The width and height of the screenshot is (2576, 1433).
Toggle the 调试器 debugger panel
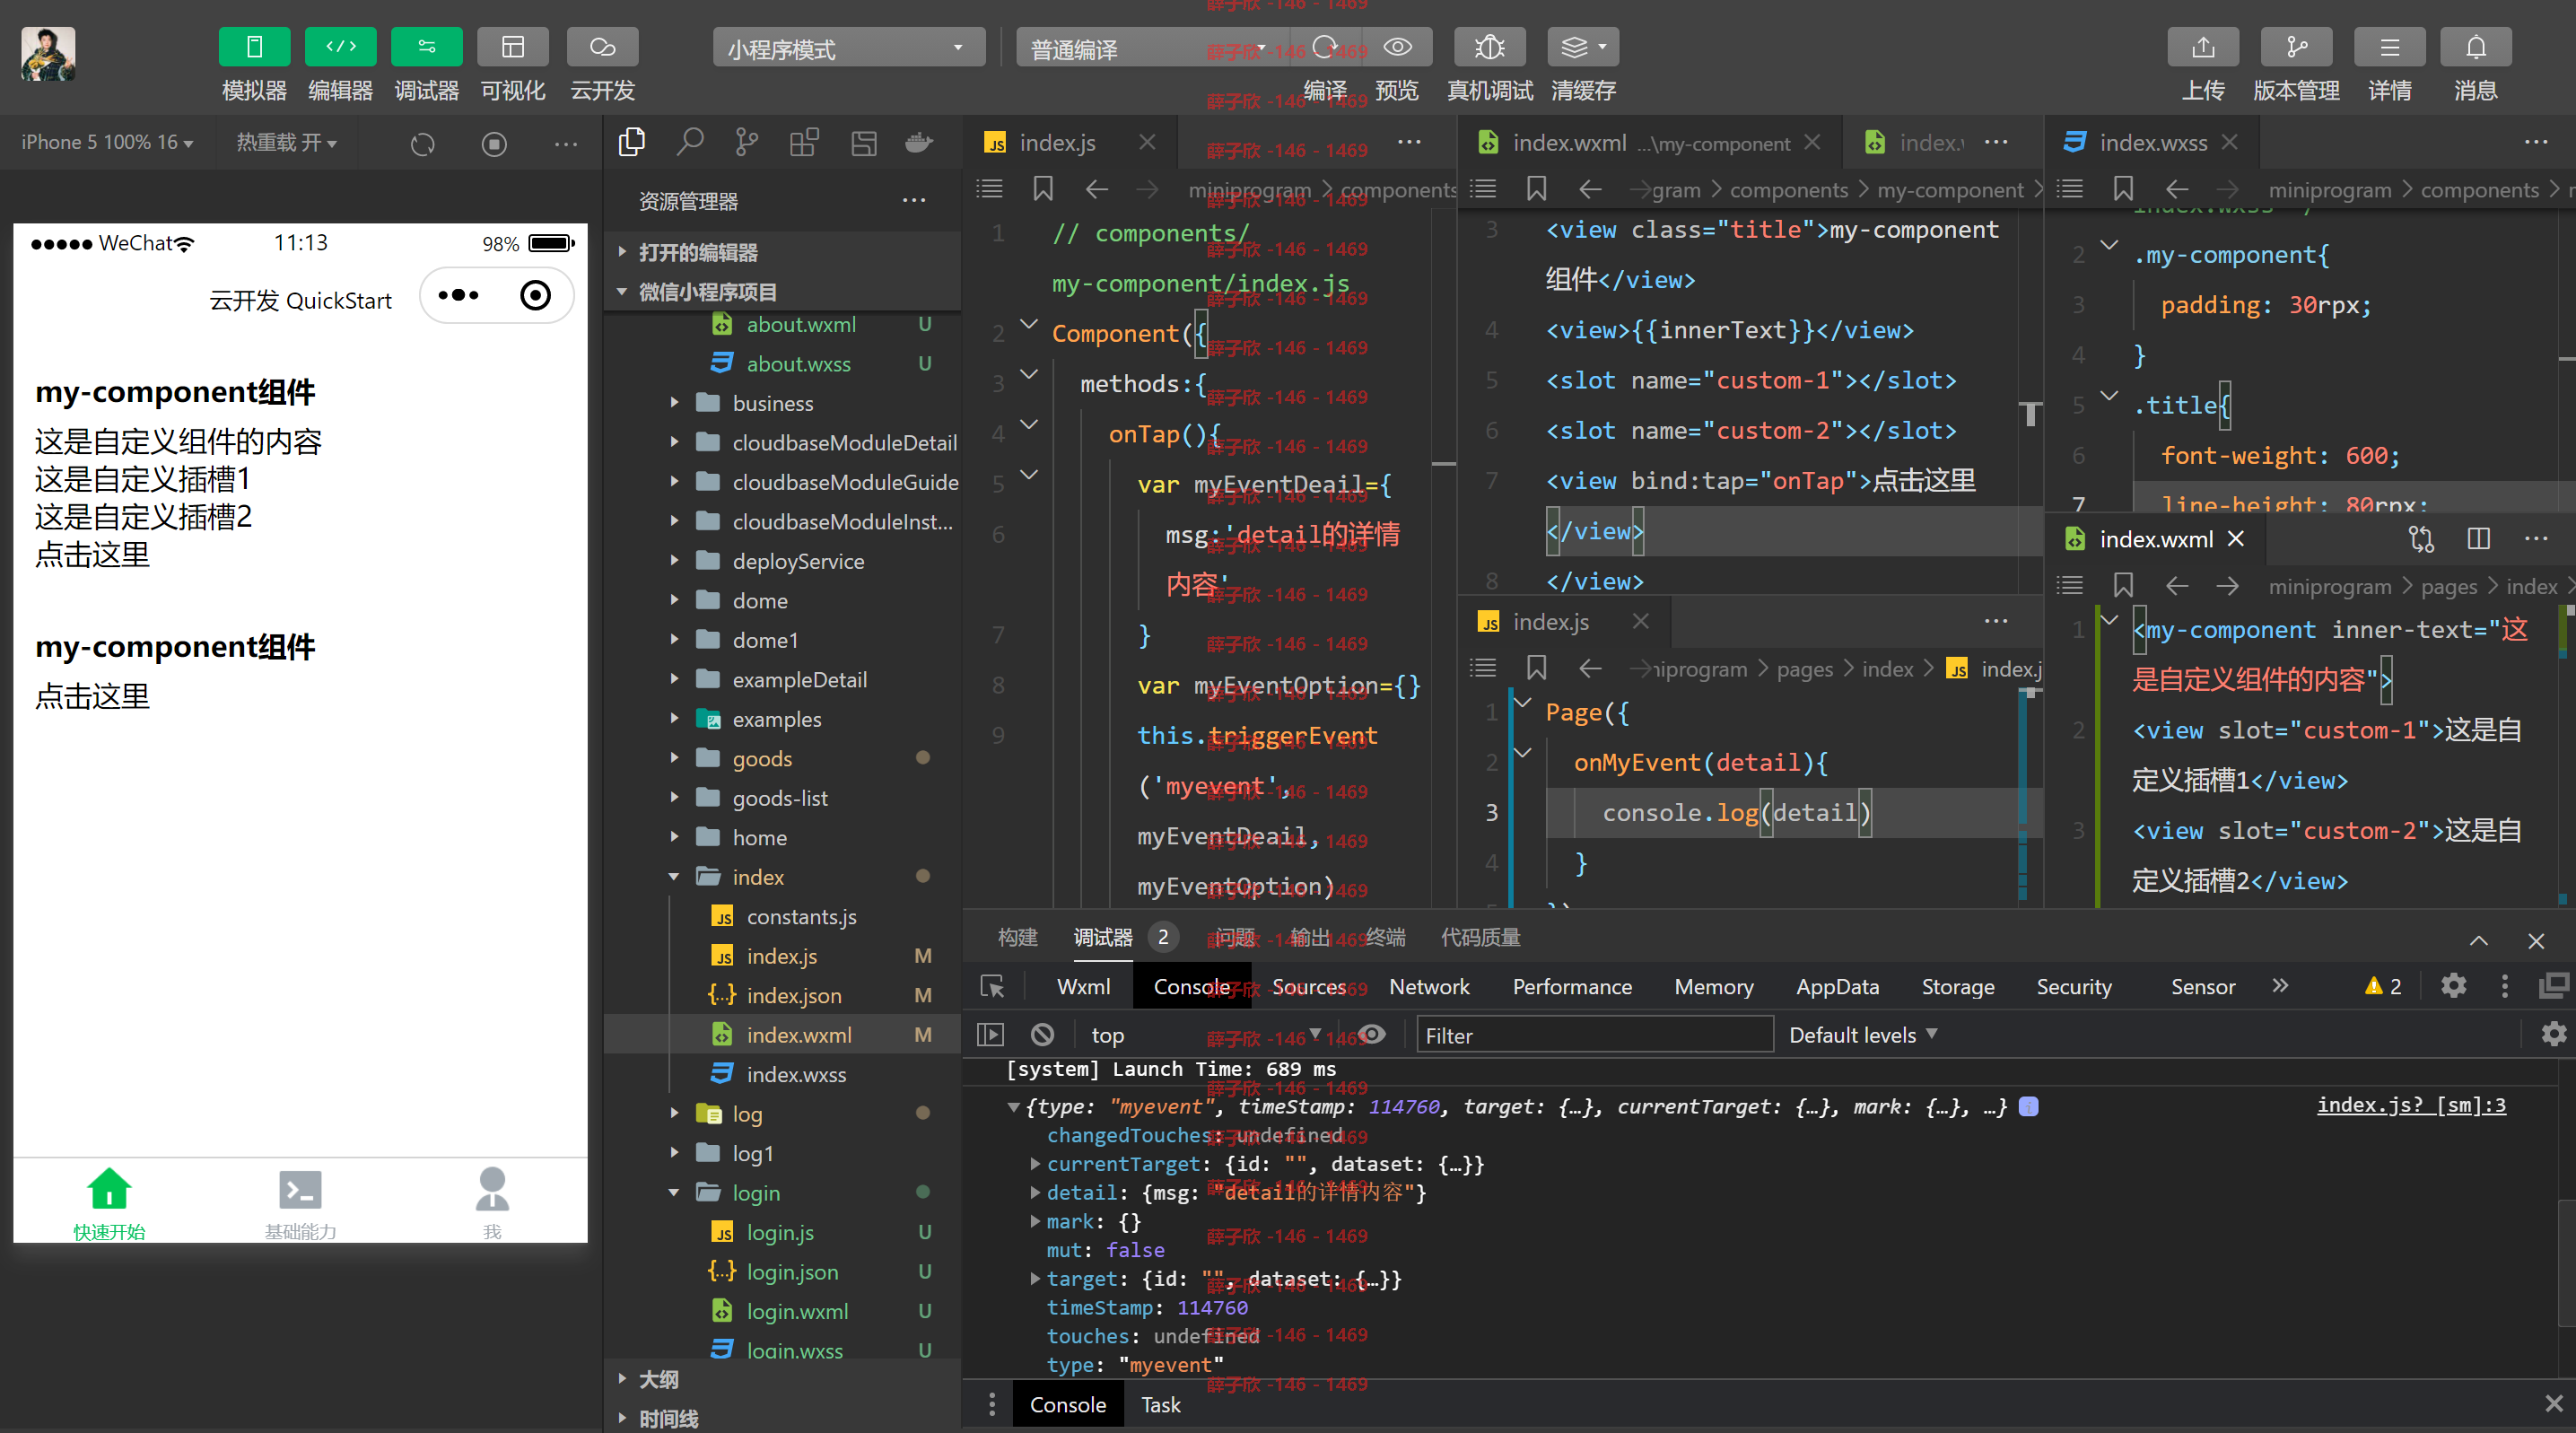(427, 47)
